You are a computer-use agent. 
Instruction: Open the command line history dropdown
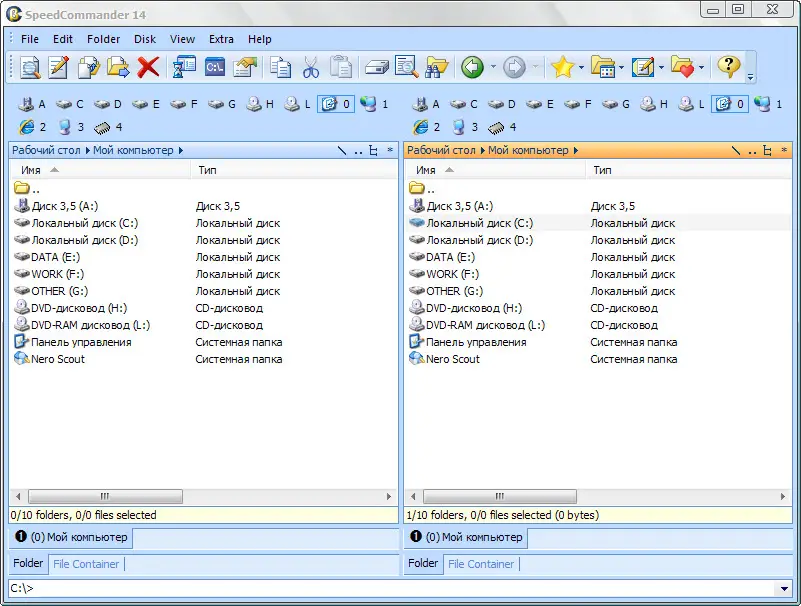[784, 589]
